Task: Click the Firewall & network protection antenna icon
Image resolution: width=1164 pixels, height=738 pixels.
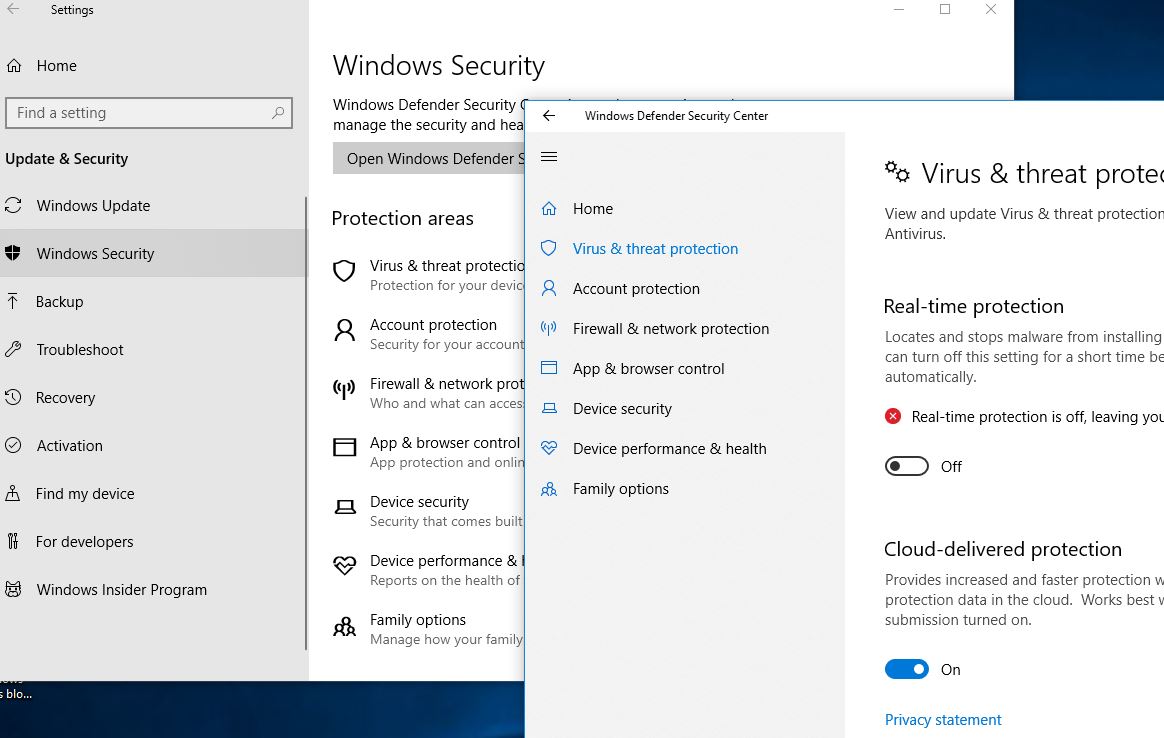Action: (x=548, y=328)
